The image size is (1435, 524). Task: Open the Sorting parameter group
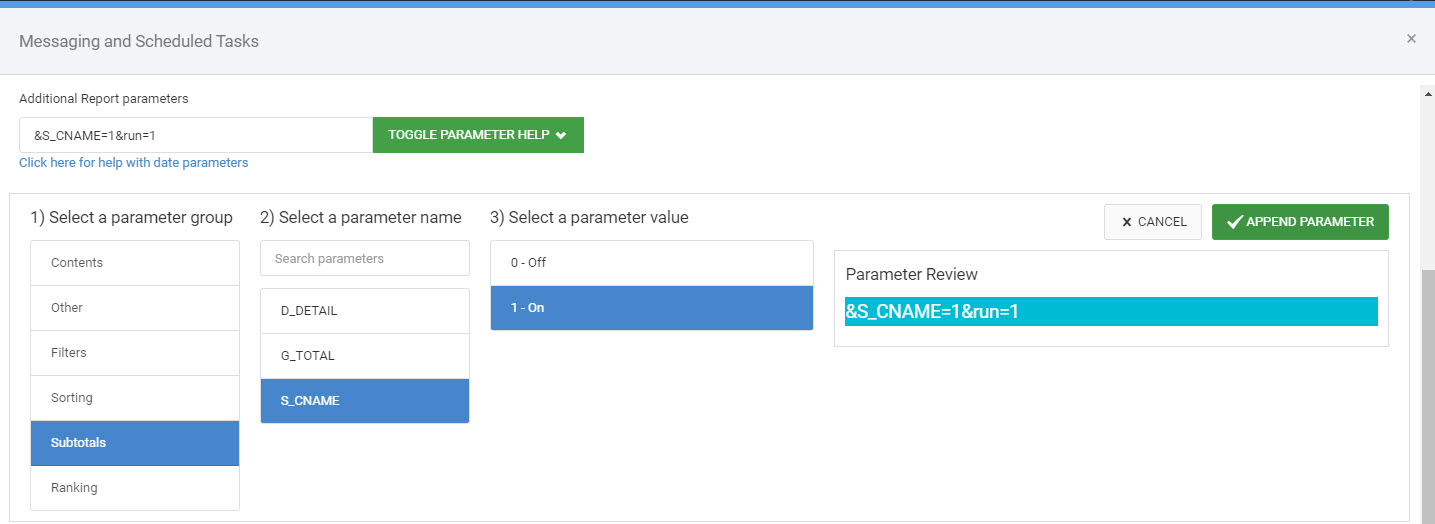coord(135,398)
